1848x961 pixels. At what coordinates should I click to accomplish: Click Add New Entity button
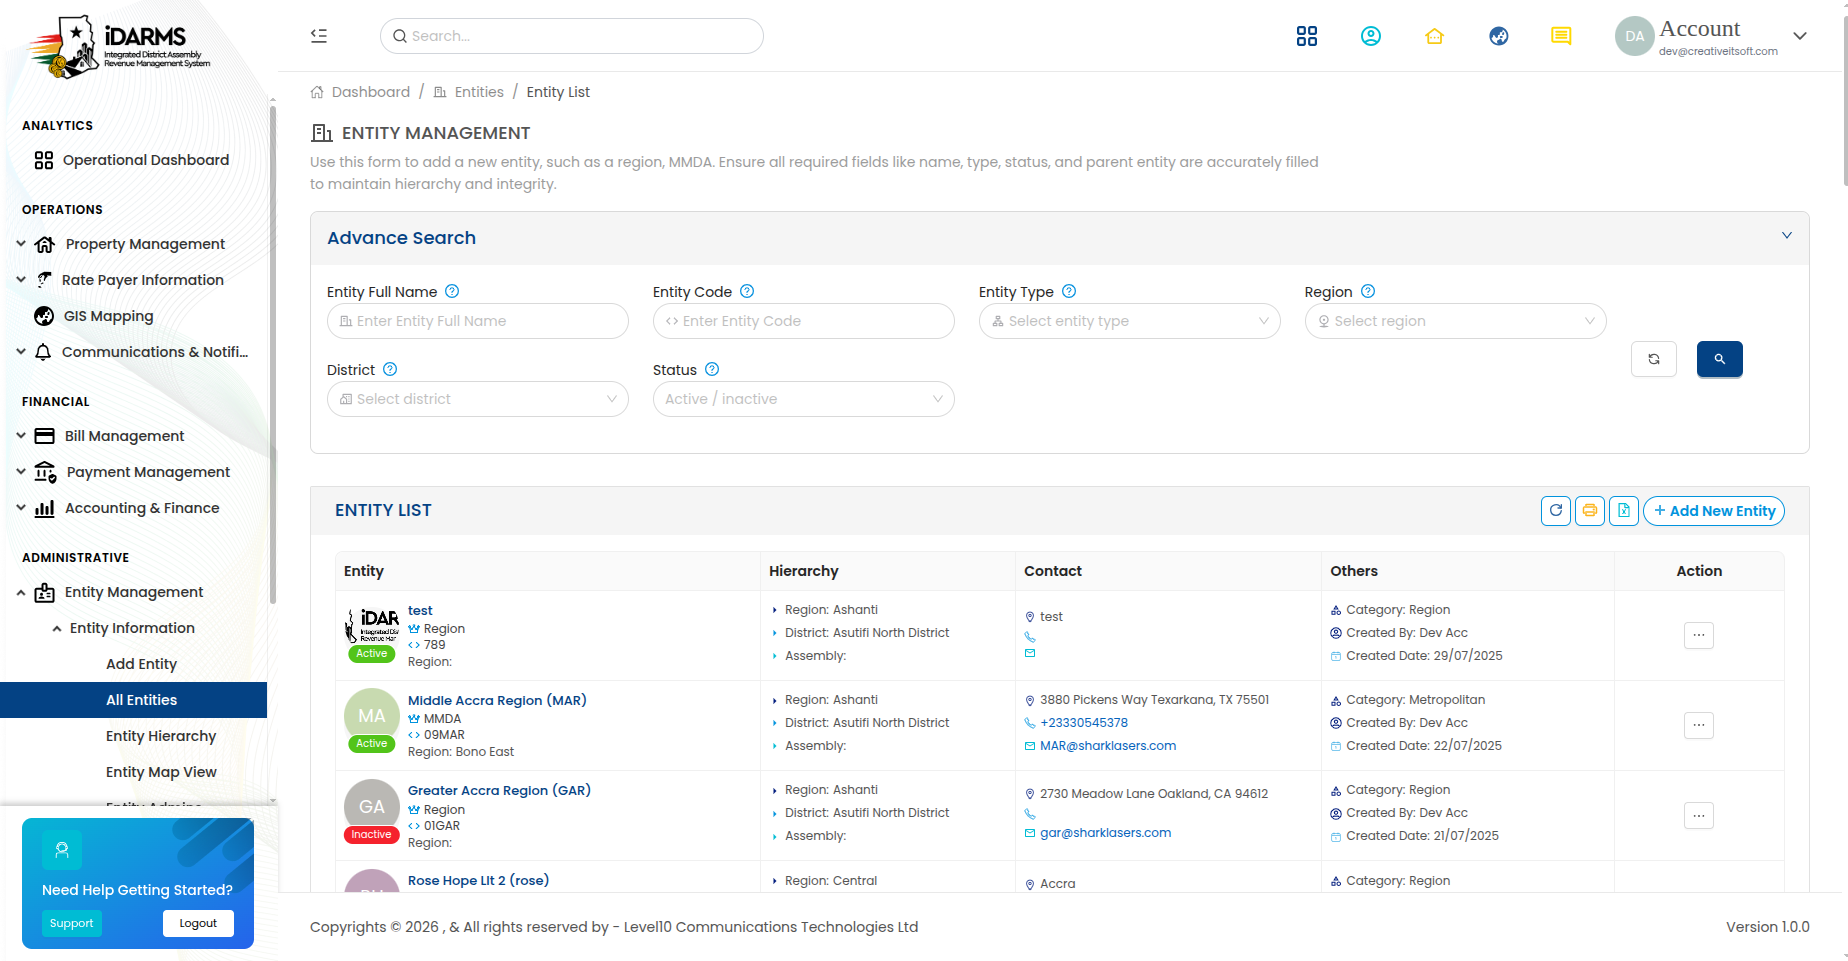pyautogui.click(x=1714, y=510)
